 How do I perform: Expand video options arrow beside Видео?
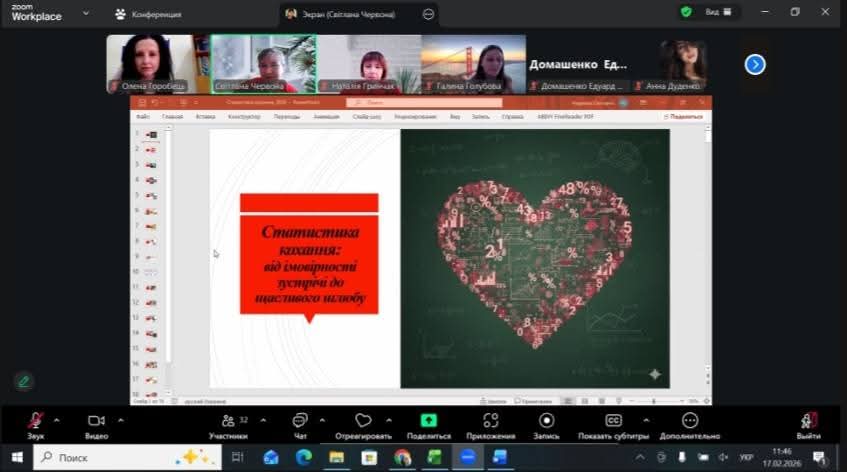coord(120,420)
